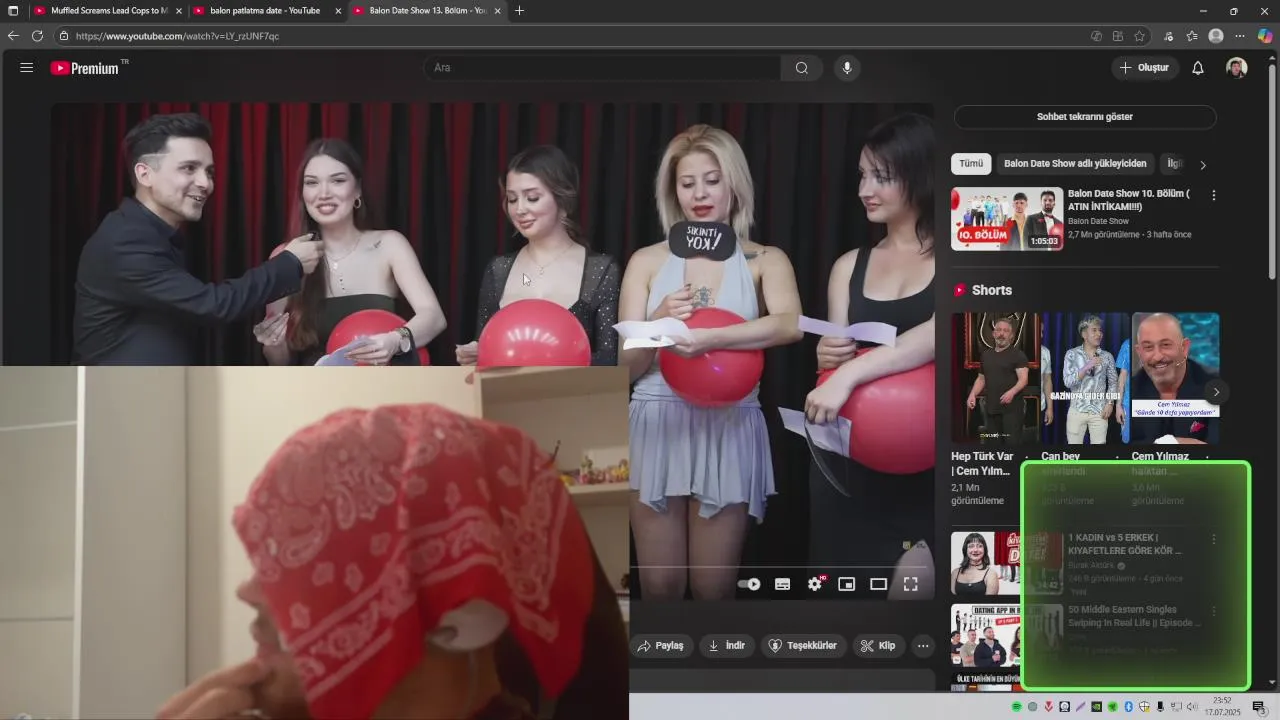Toggle subtitles in the video player

pos(783,584)
